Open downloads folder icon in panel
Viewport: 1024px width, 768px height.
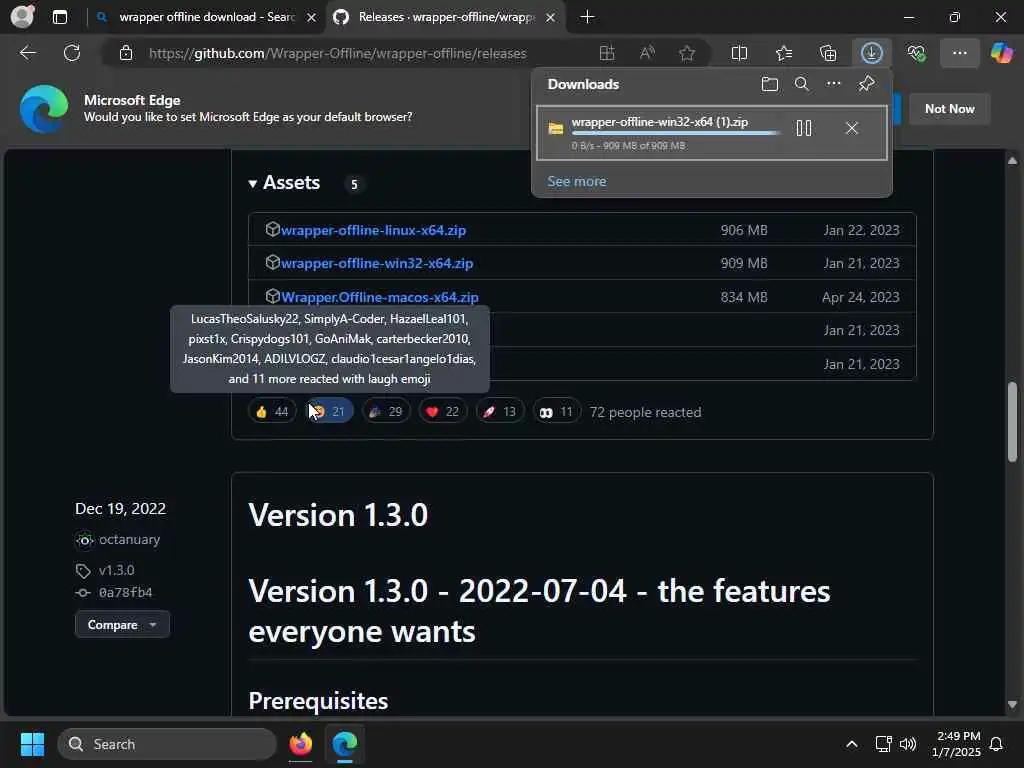pyautogui.click(x=770, y=84)
